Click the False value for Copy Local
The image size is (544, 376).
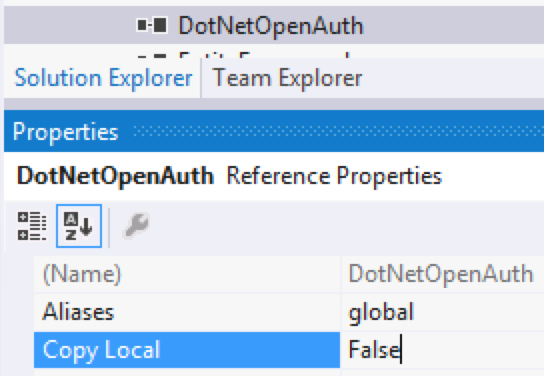click(x=443, y=350)
